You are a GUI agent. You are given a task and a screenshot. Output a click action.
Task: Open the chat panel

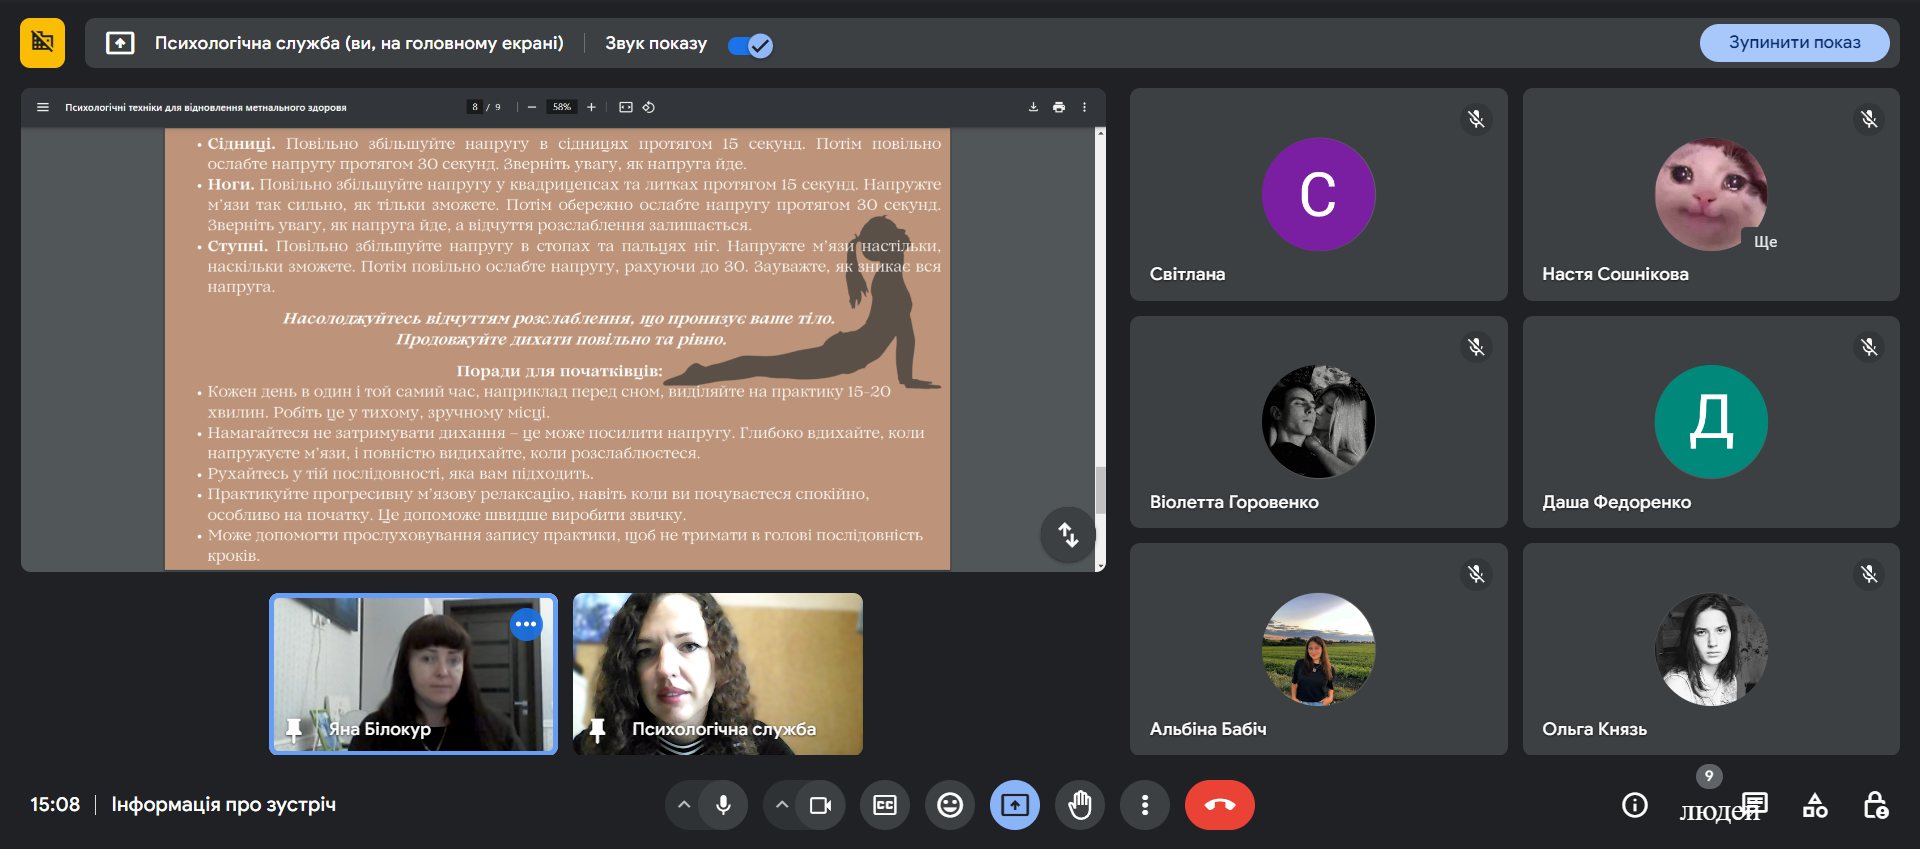click(x=1755, y=804)
